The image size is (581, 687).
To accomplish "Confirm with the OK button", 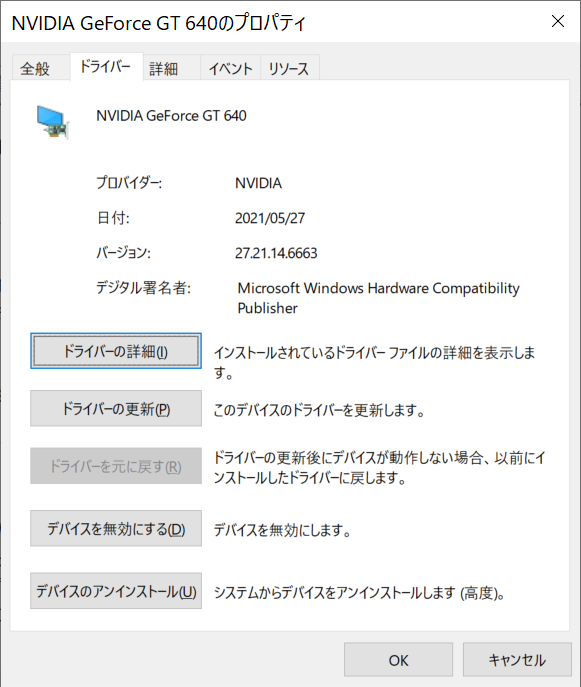I will tap(398, 660).
